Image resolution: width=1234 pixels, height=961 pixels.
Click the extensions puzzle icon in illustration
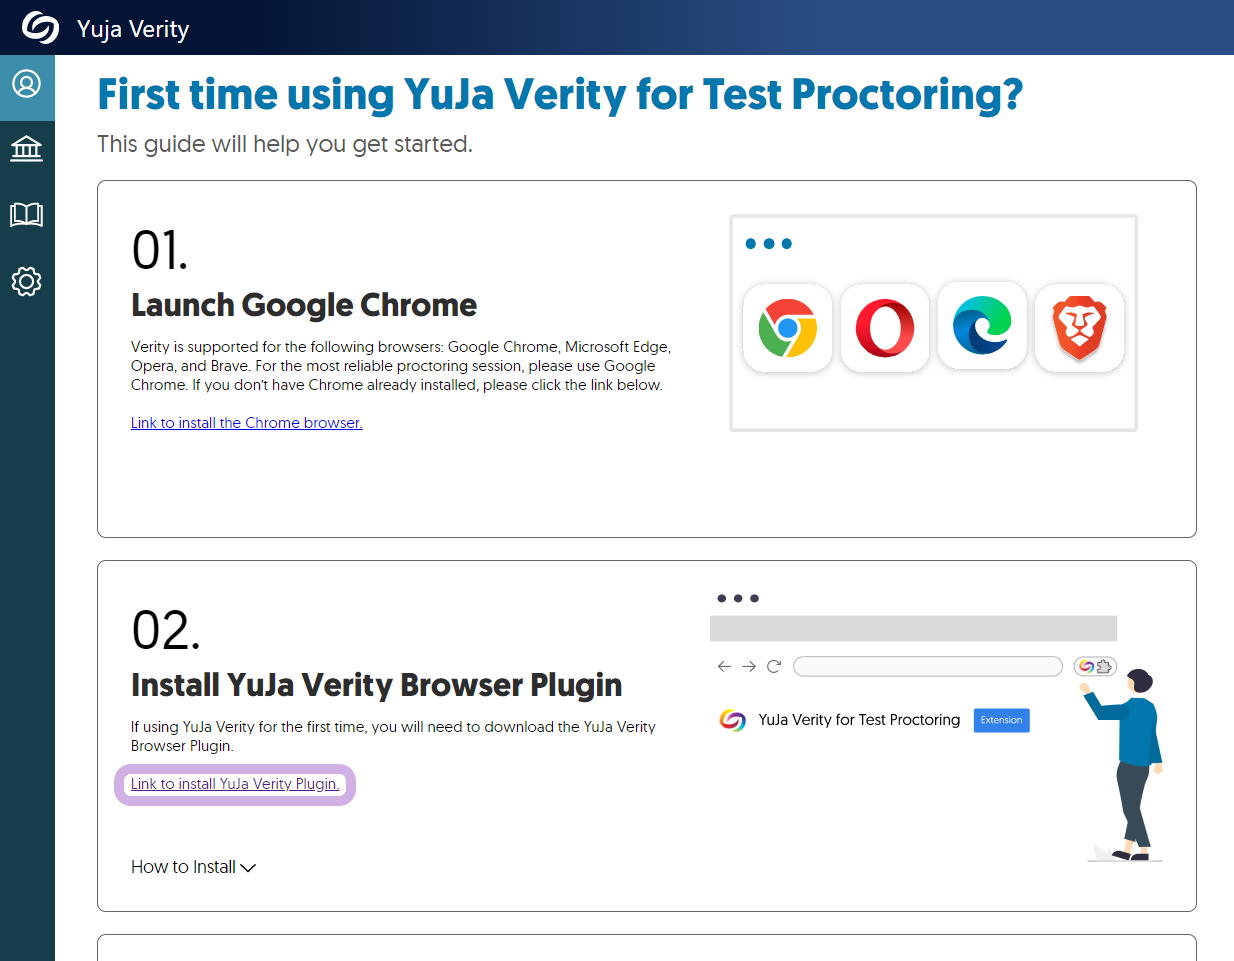1104,666
